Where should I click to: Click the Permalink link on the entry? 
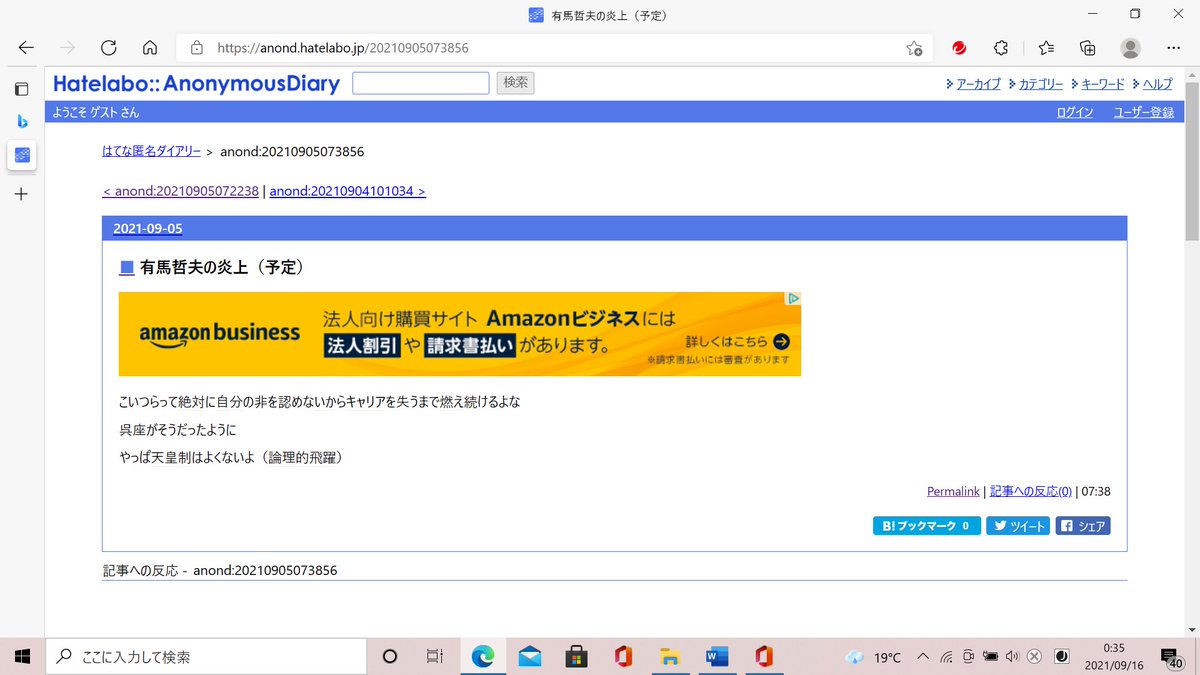pos(952,490)
